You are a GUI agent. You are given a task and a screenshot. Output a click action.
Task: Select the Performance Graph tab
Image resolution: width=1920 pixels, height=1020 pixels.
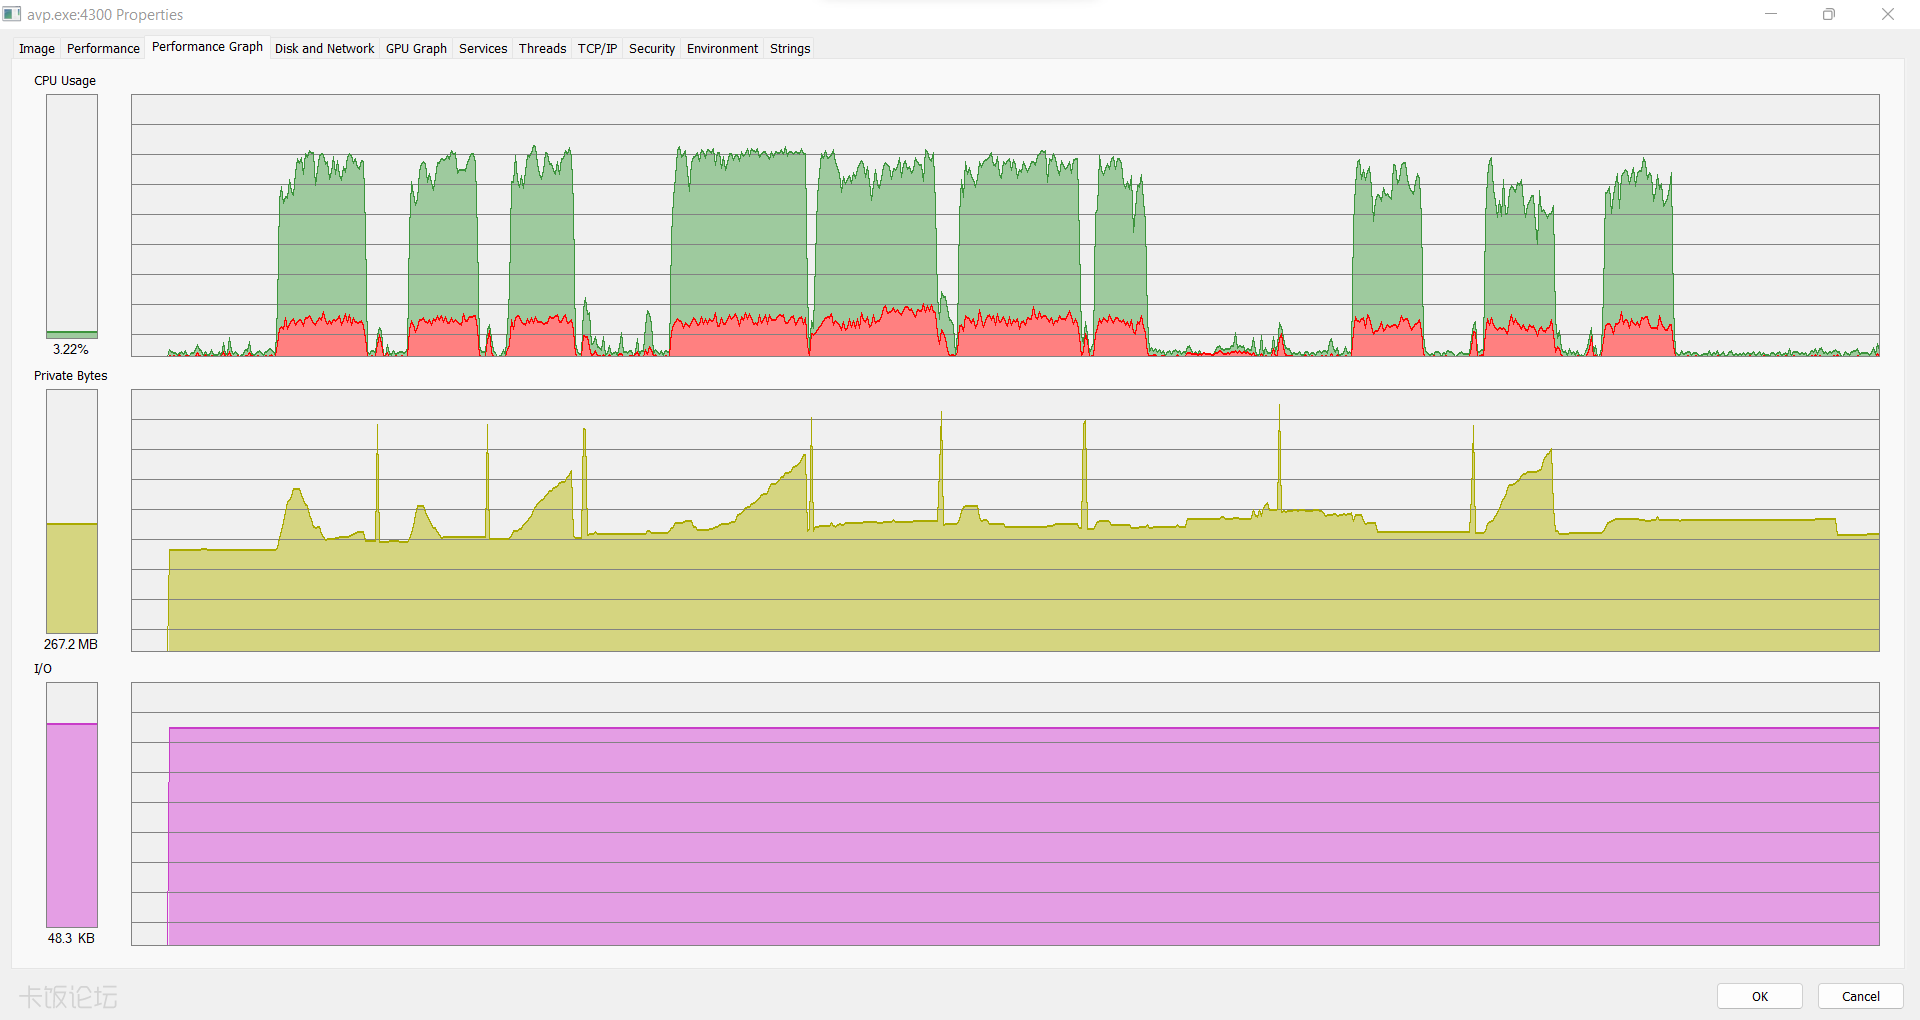tap(207, 47)
